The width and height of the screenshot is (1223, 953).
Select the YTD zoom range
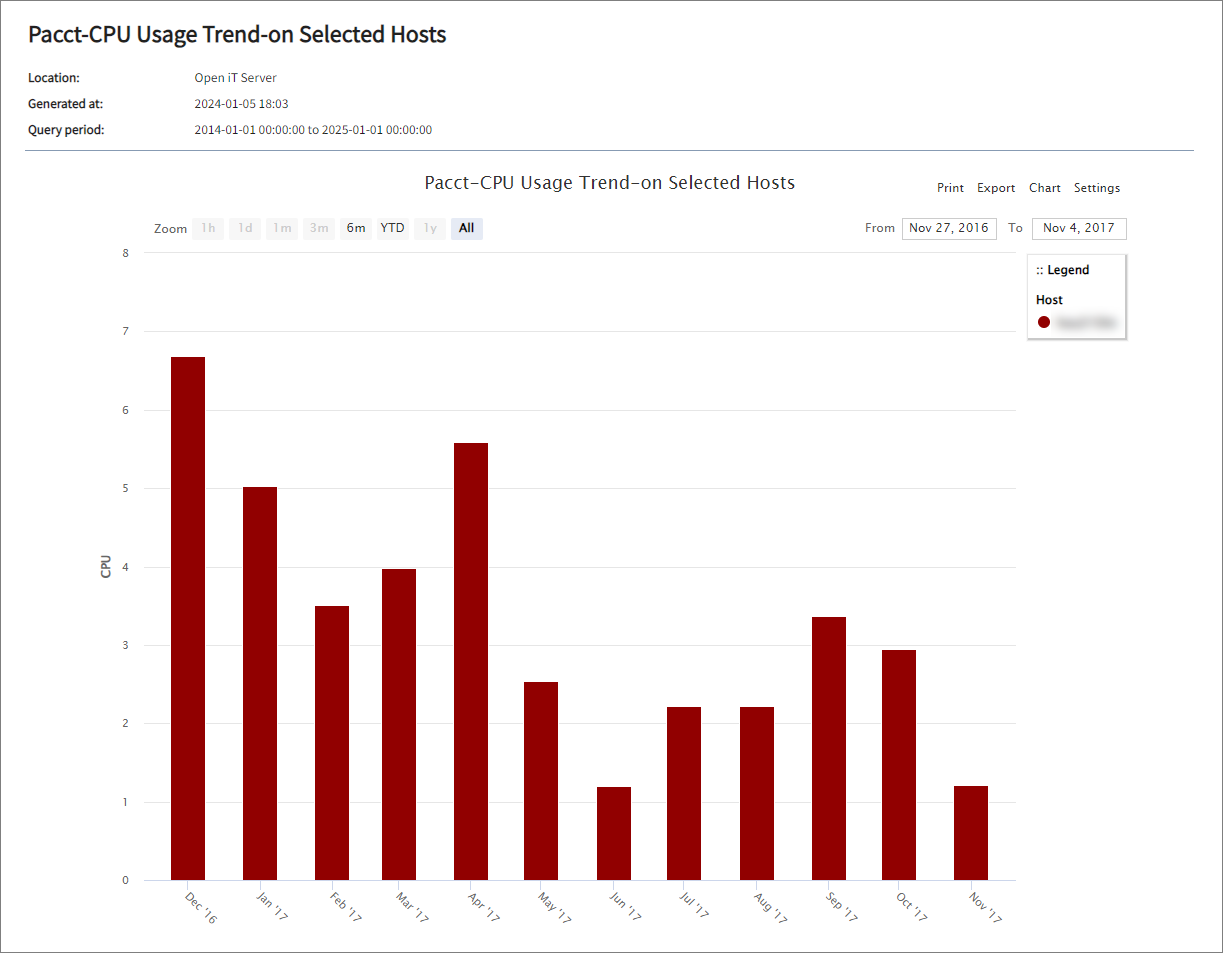click(x=392, y=228)
